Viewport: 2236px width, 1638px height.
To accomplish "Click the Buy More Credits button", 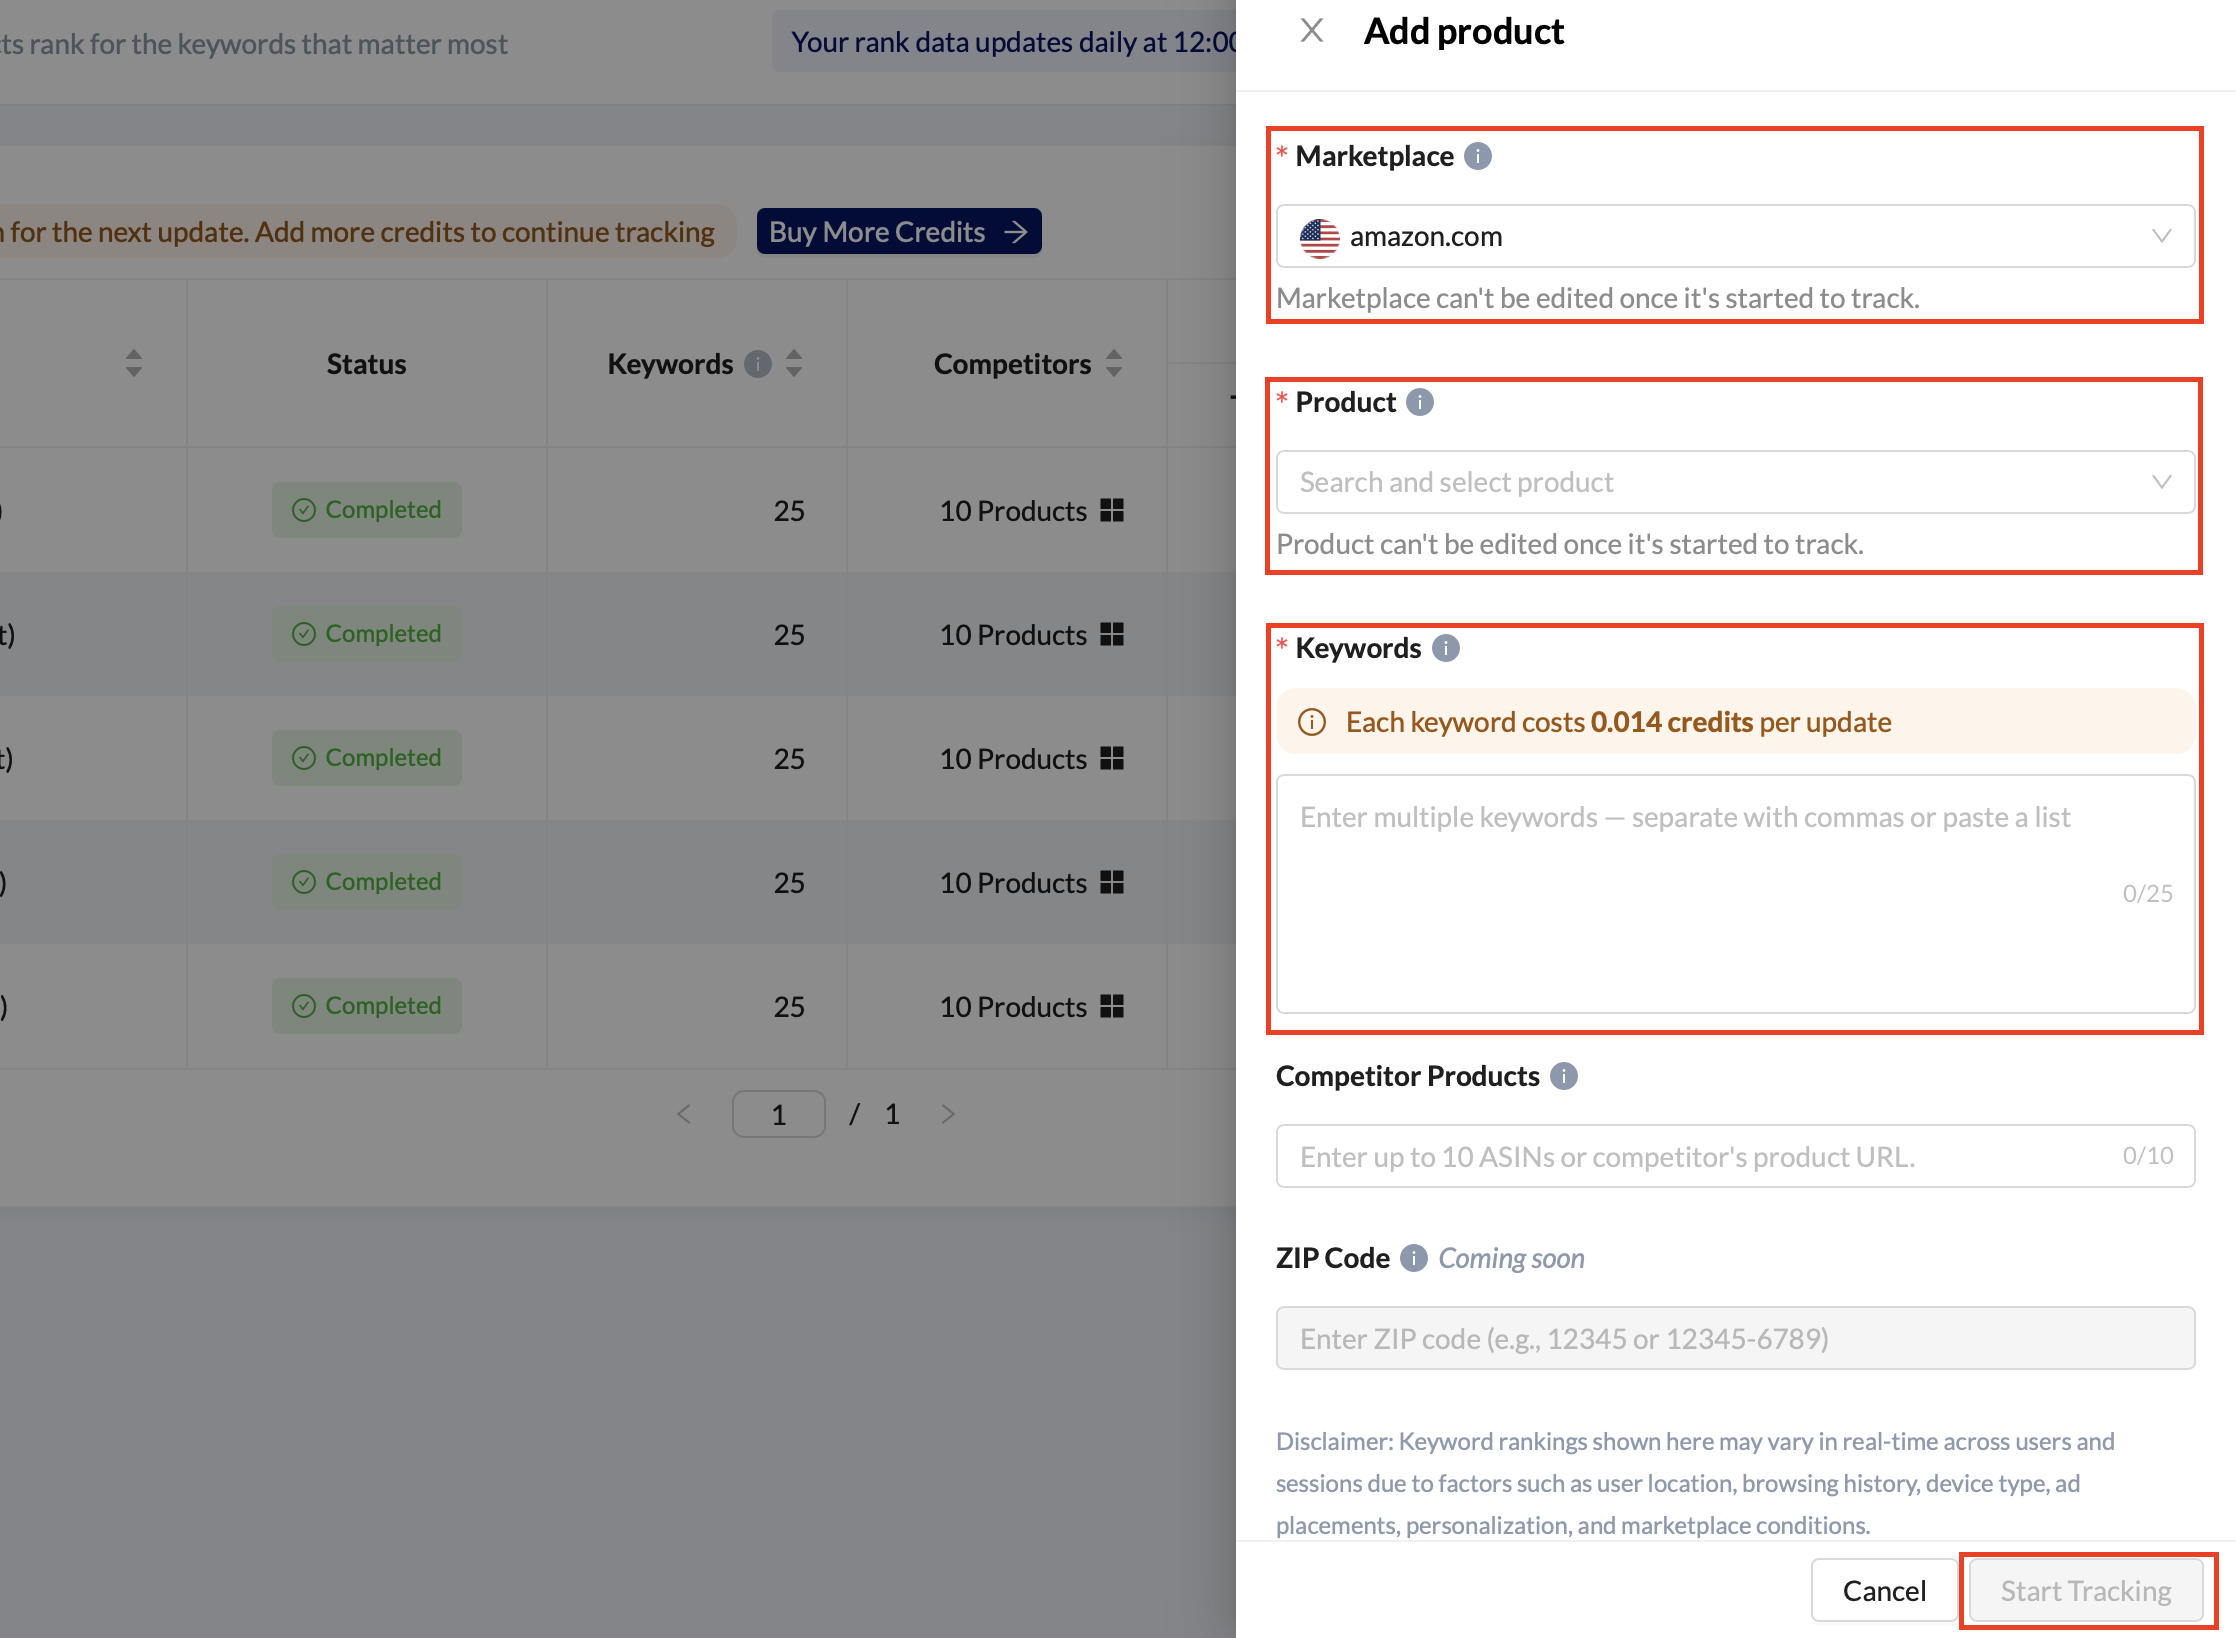I will pyautogui.click(x=898, y=232).
